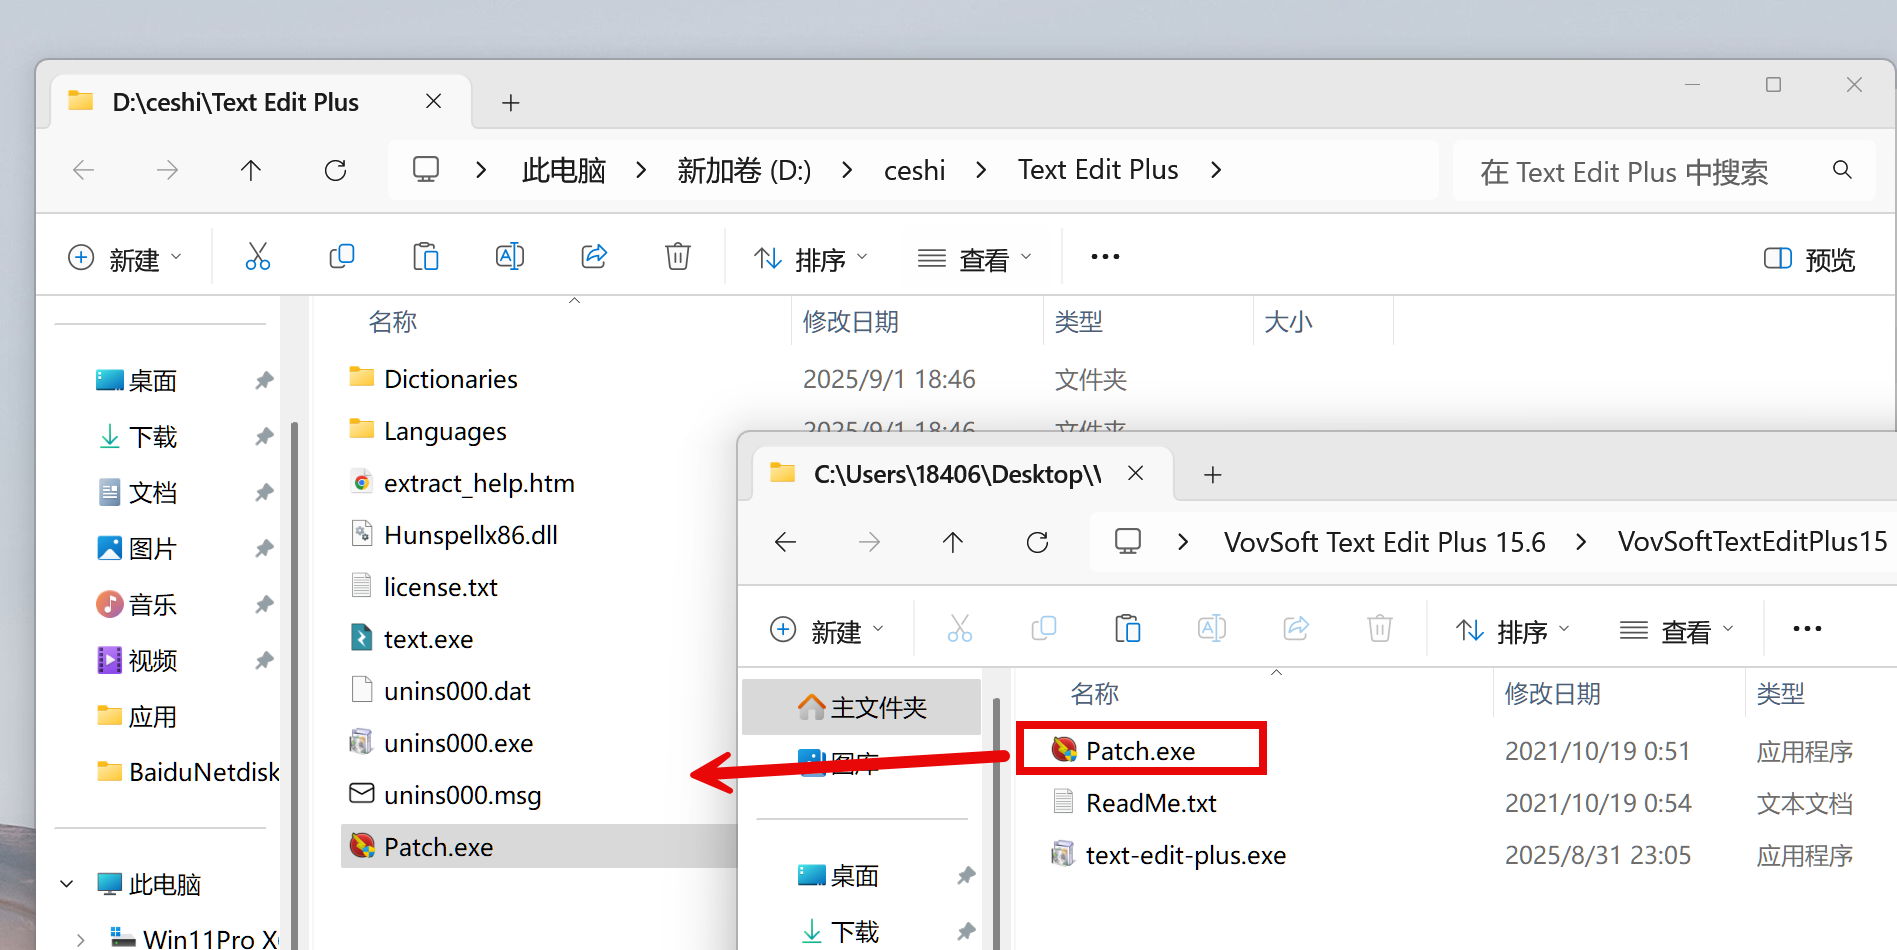Click the Delete trash icon in back window

tap(677, 257)
